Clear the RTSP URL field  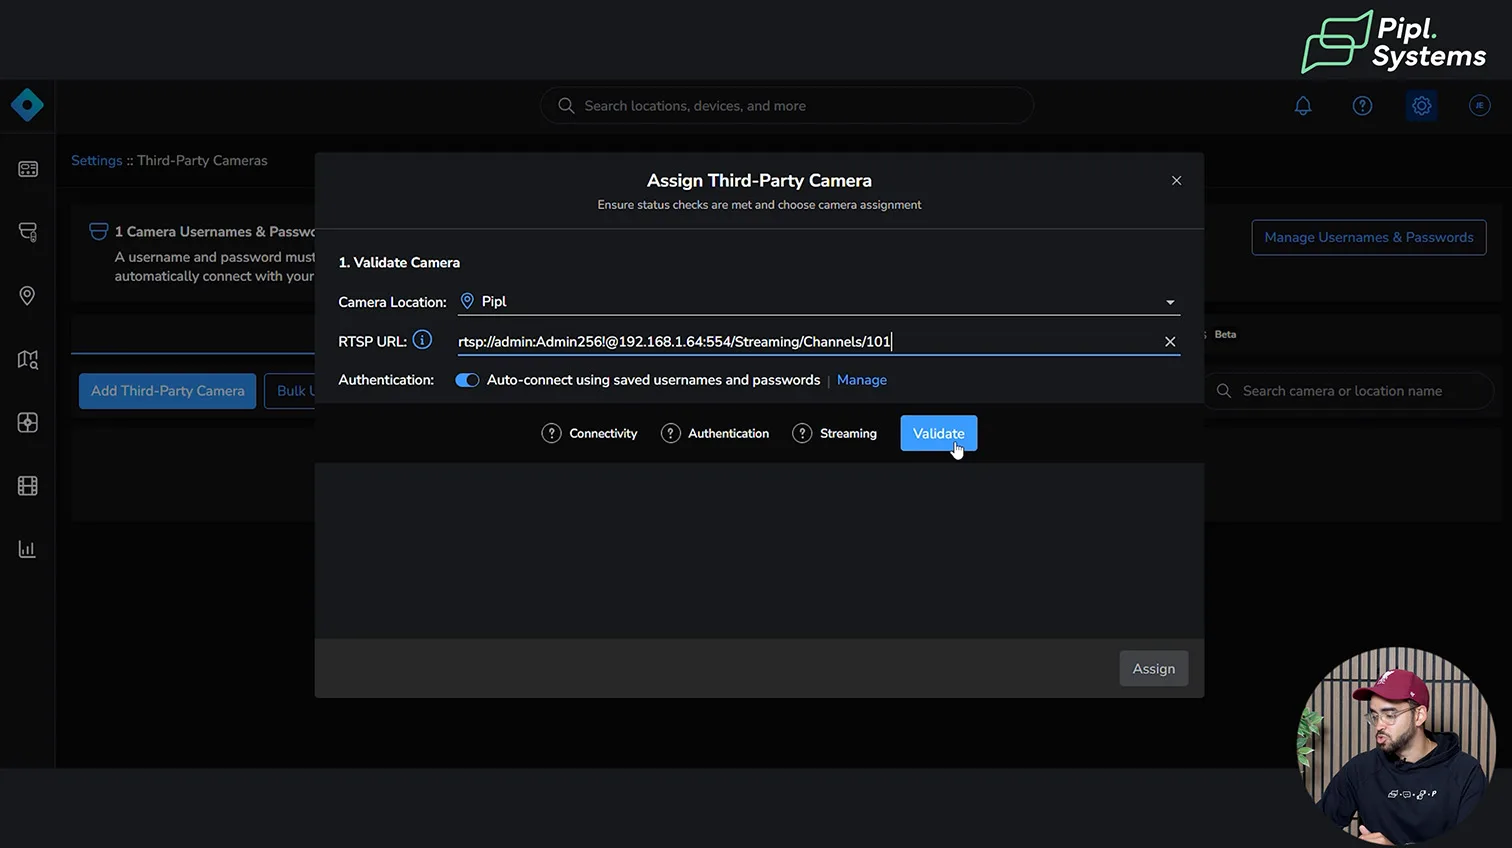(1169, 342)
